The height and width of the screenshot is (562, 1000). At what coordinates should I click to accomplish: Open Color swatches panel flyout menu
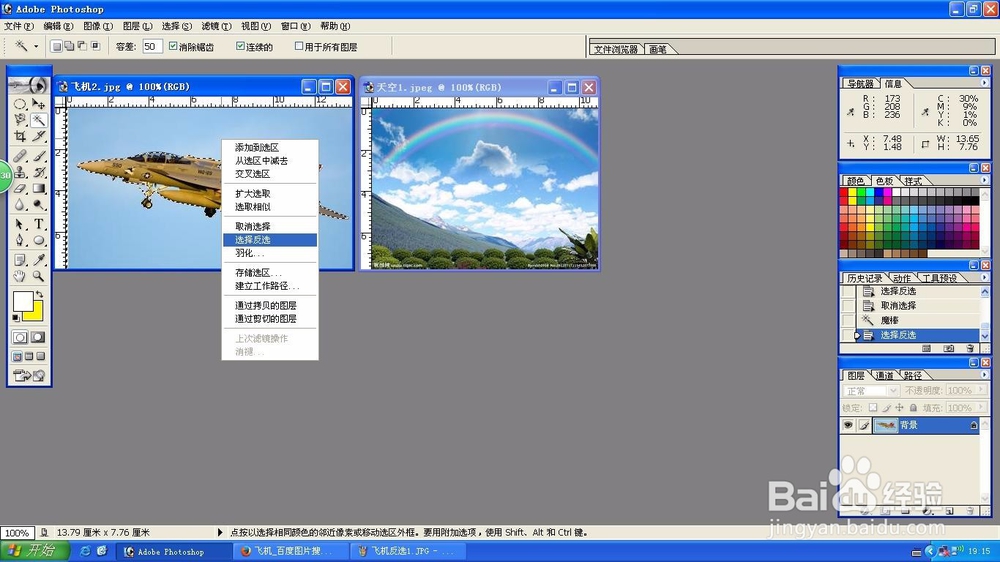coord(984,181)
